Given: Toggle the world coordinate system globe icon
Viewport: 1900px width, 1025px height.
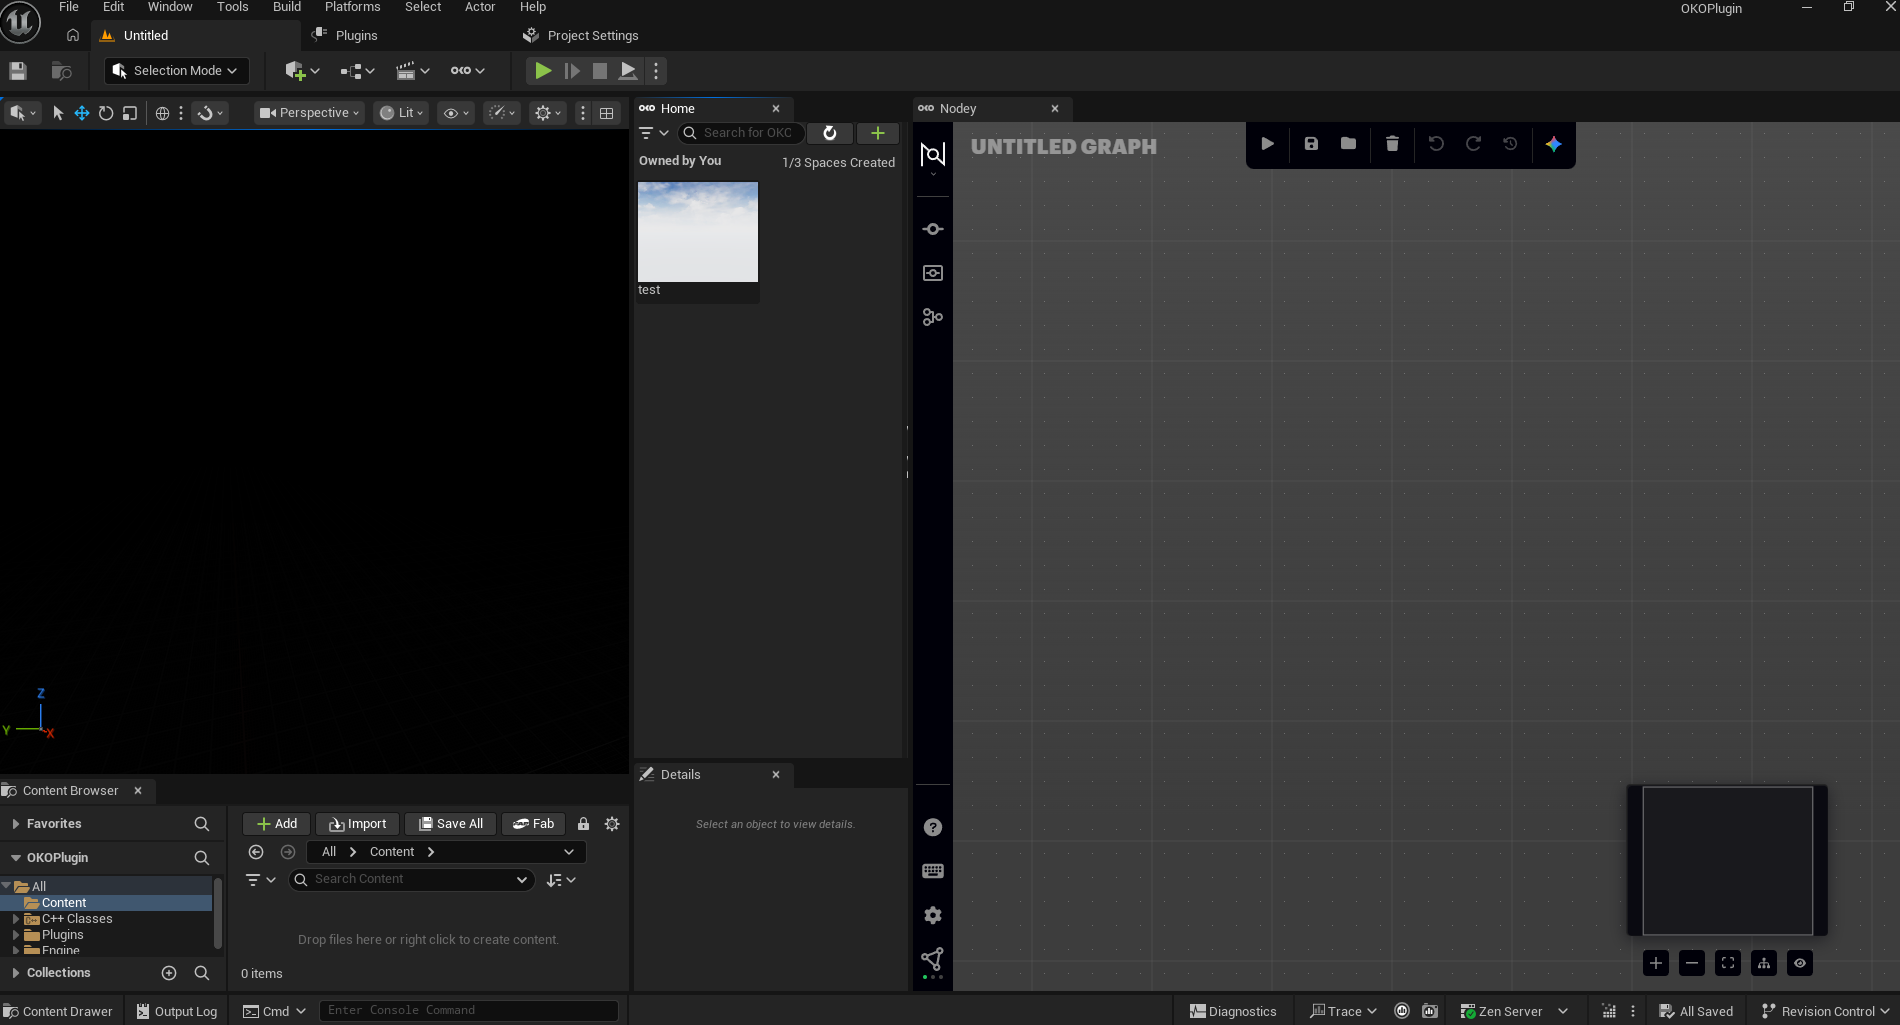Looking at the screenshot, I should tap(162, 113).
